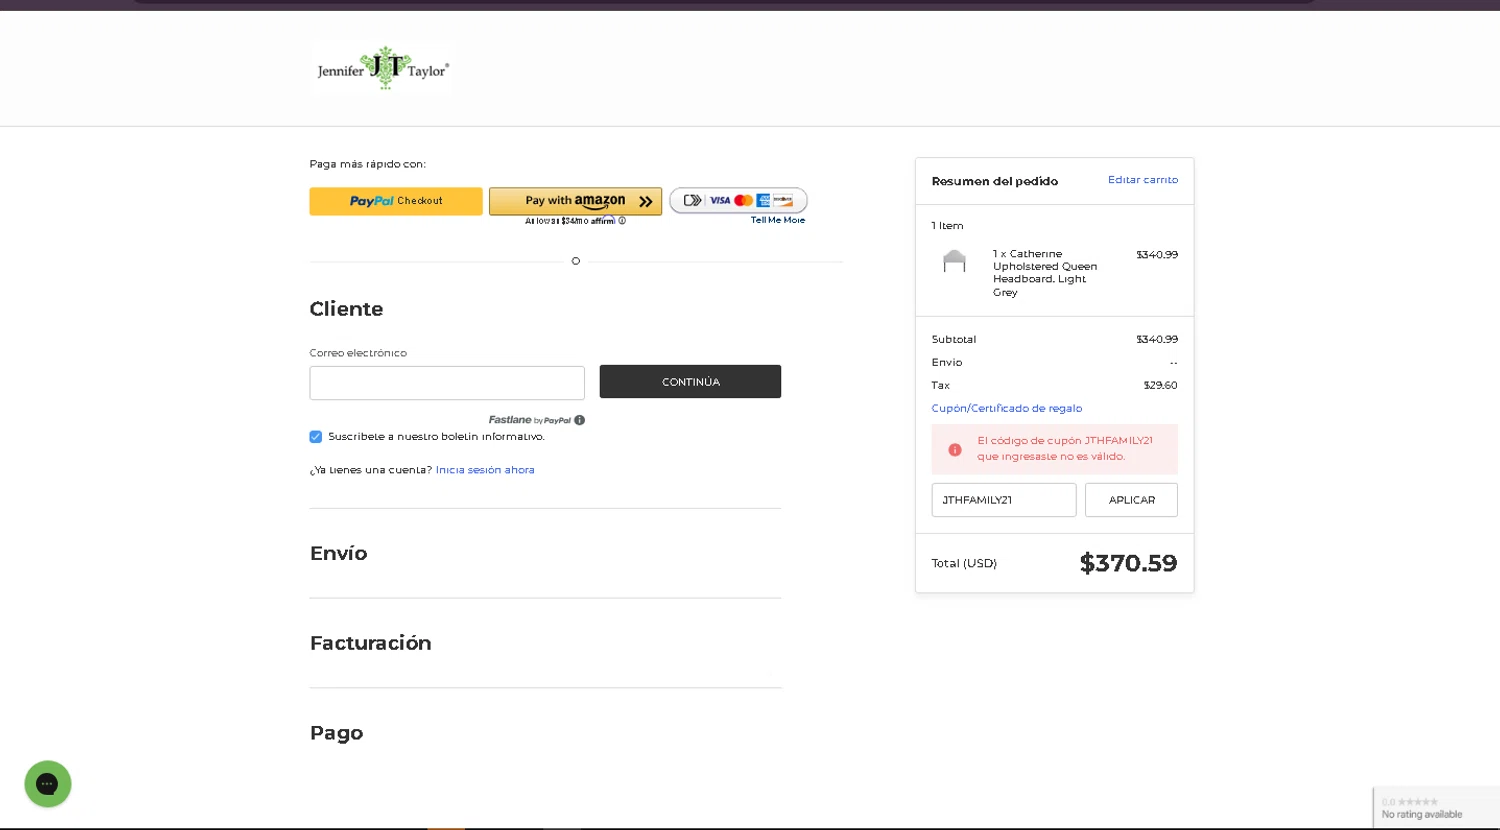Screen dimensions: 1500x830
Task: Click the Pago section heading
Action: pyautogui.click(x=337, y=733)
